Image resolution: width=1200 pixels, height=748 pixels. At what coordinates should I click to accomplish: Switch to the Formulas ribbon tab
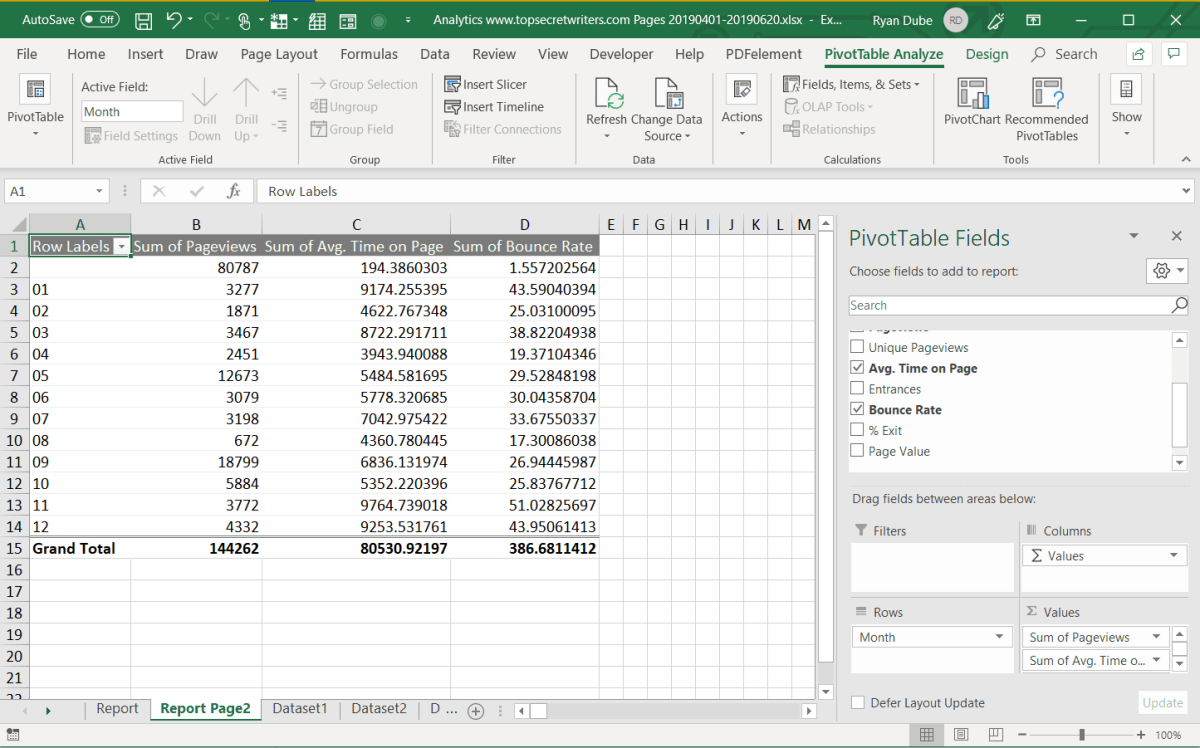tap(369, 54)
